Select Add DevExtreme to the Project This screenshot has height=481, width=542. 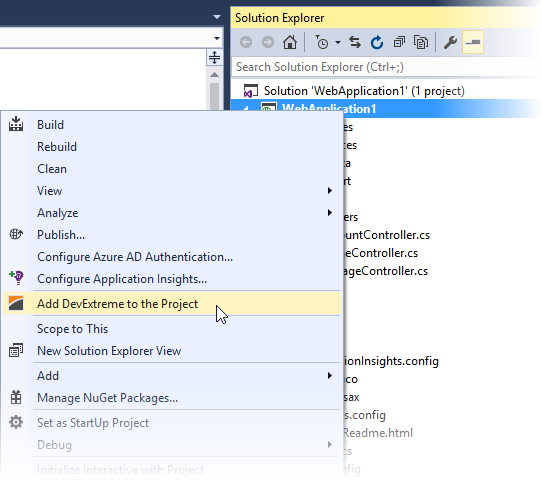[118, 304]
